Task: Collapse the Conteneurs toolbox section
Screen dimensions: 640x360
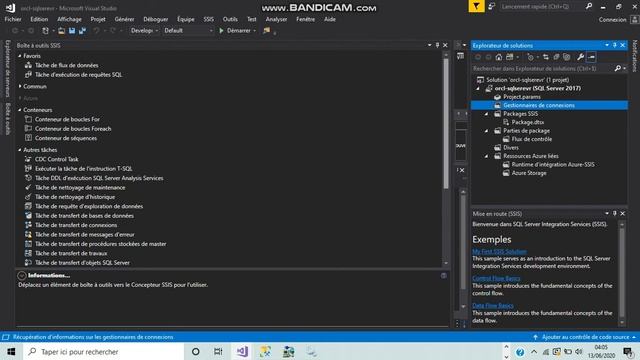Action: coord(20,110)
